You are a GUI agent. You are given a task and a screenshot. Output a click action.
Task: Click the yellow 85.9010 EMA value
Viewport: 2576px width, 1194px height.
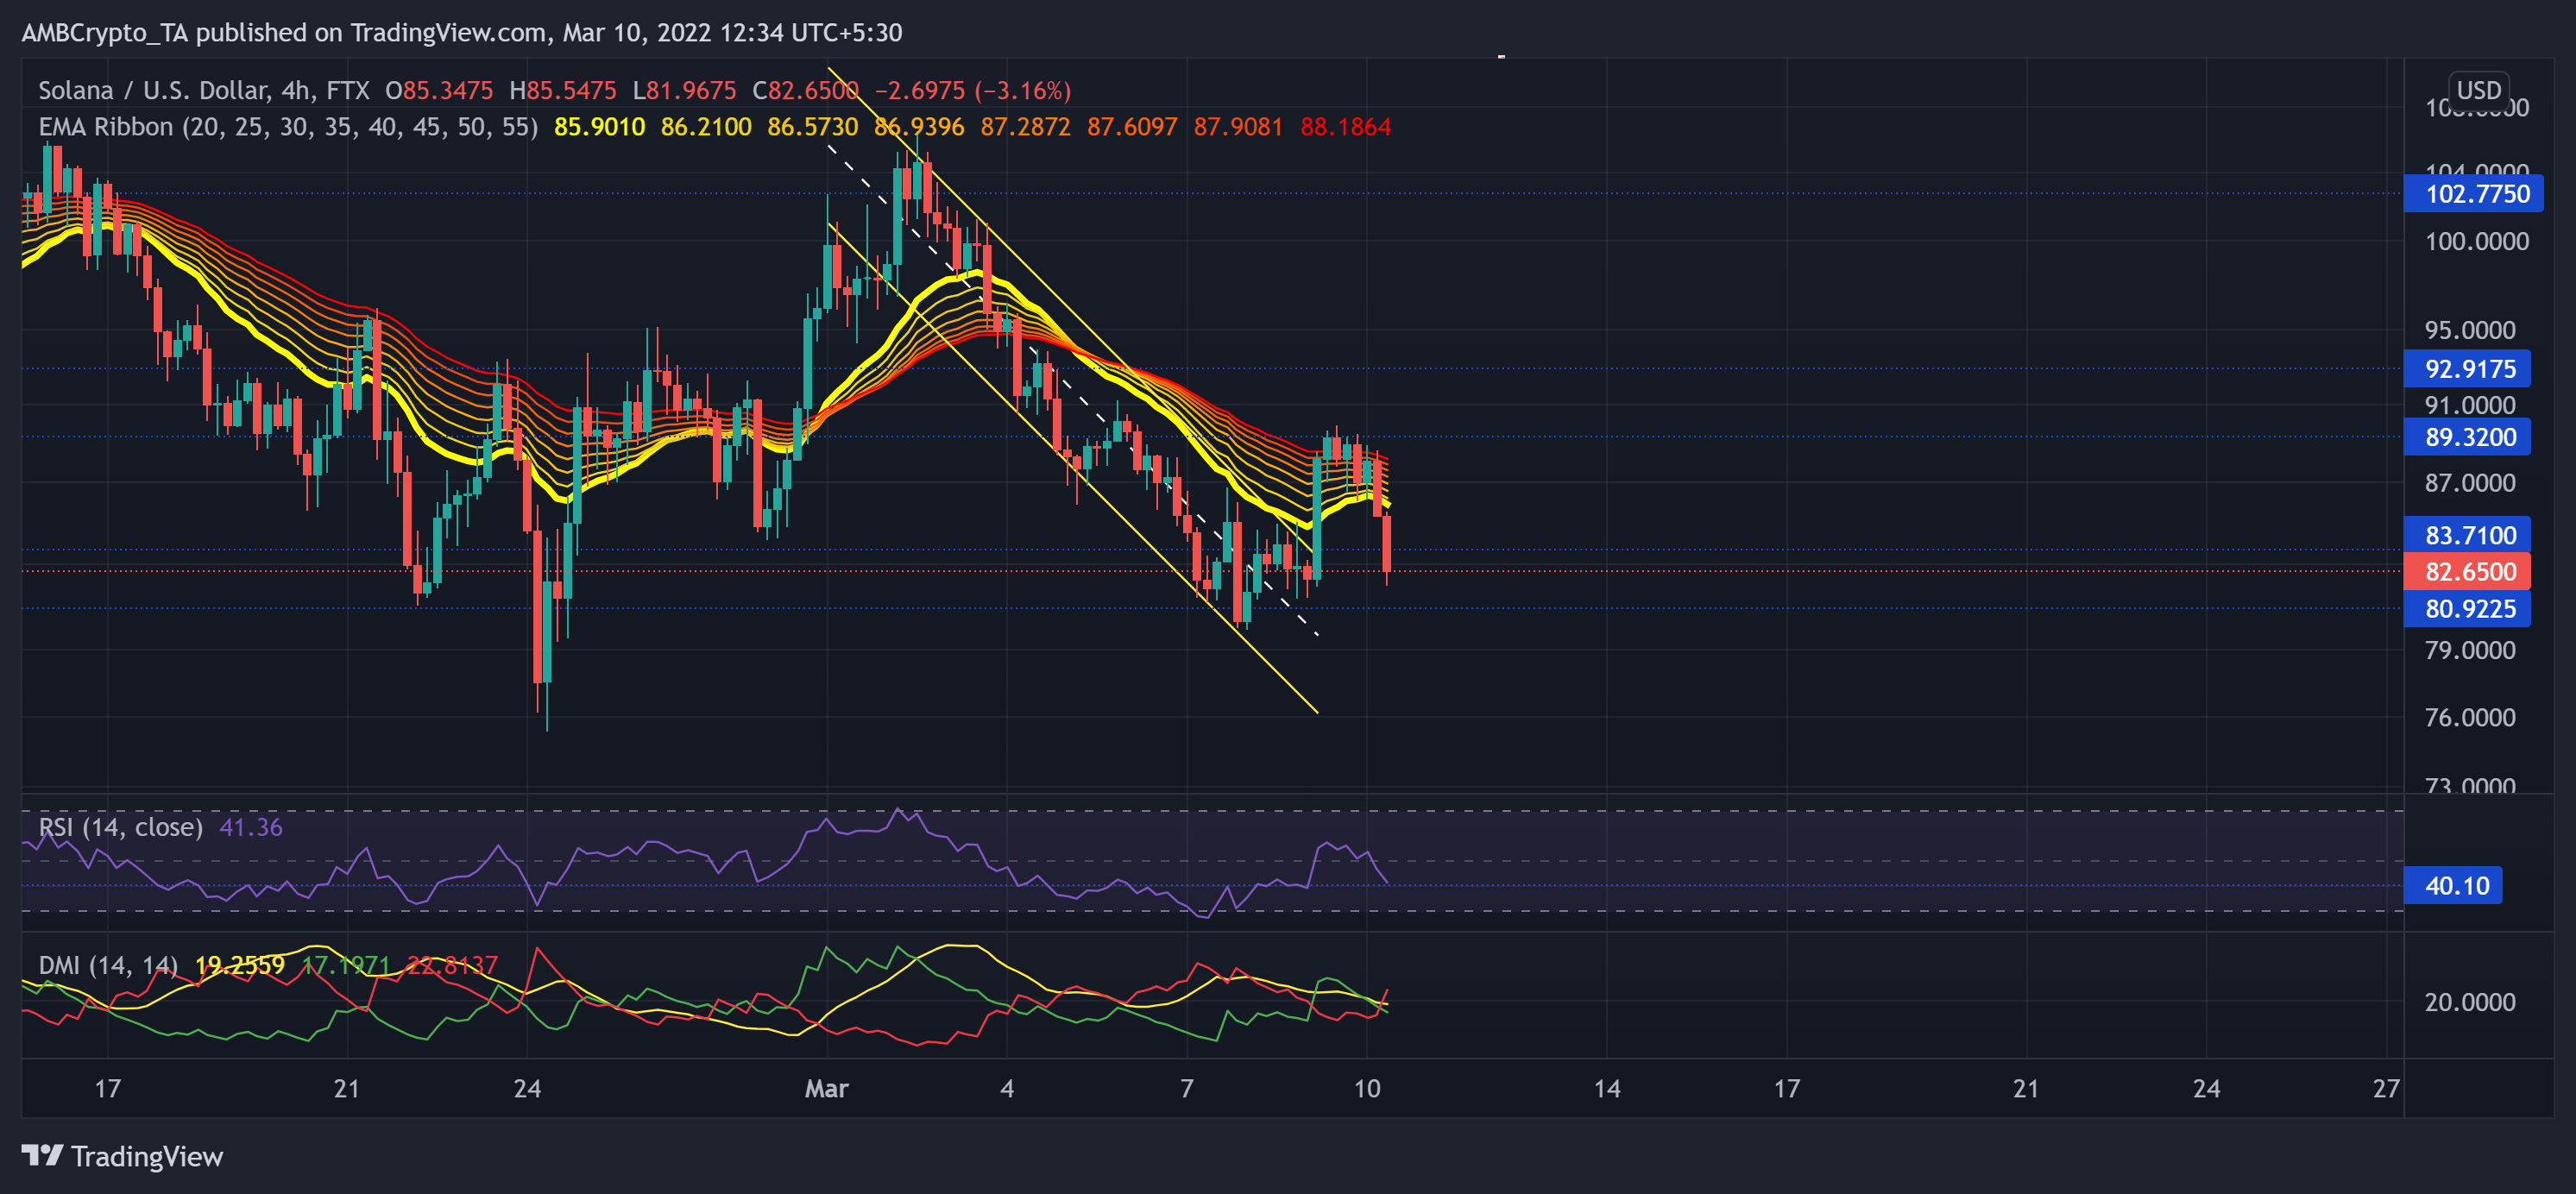tap(599, 127)
